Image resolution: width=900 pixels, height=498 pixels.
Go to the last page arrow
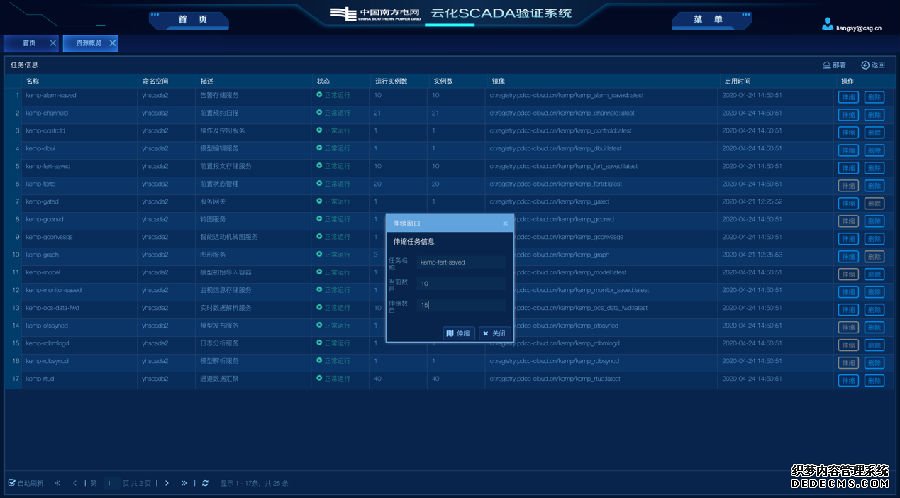pyautogui.click(x=184, y=483)
